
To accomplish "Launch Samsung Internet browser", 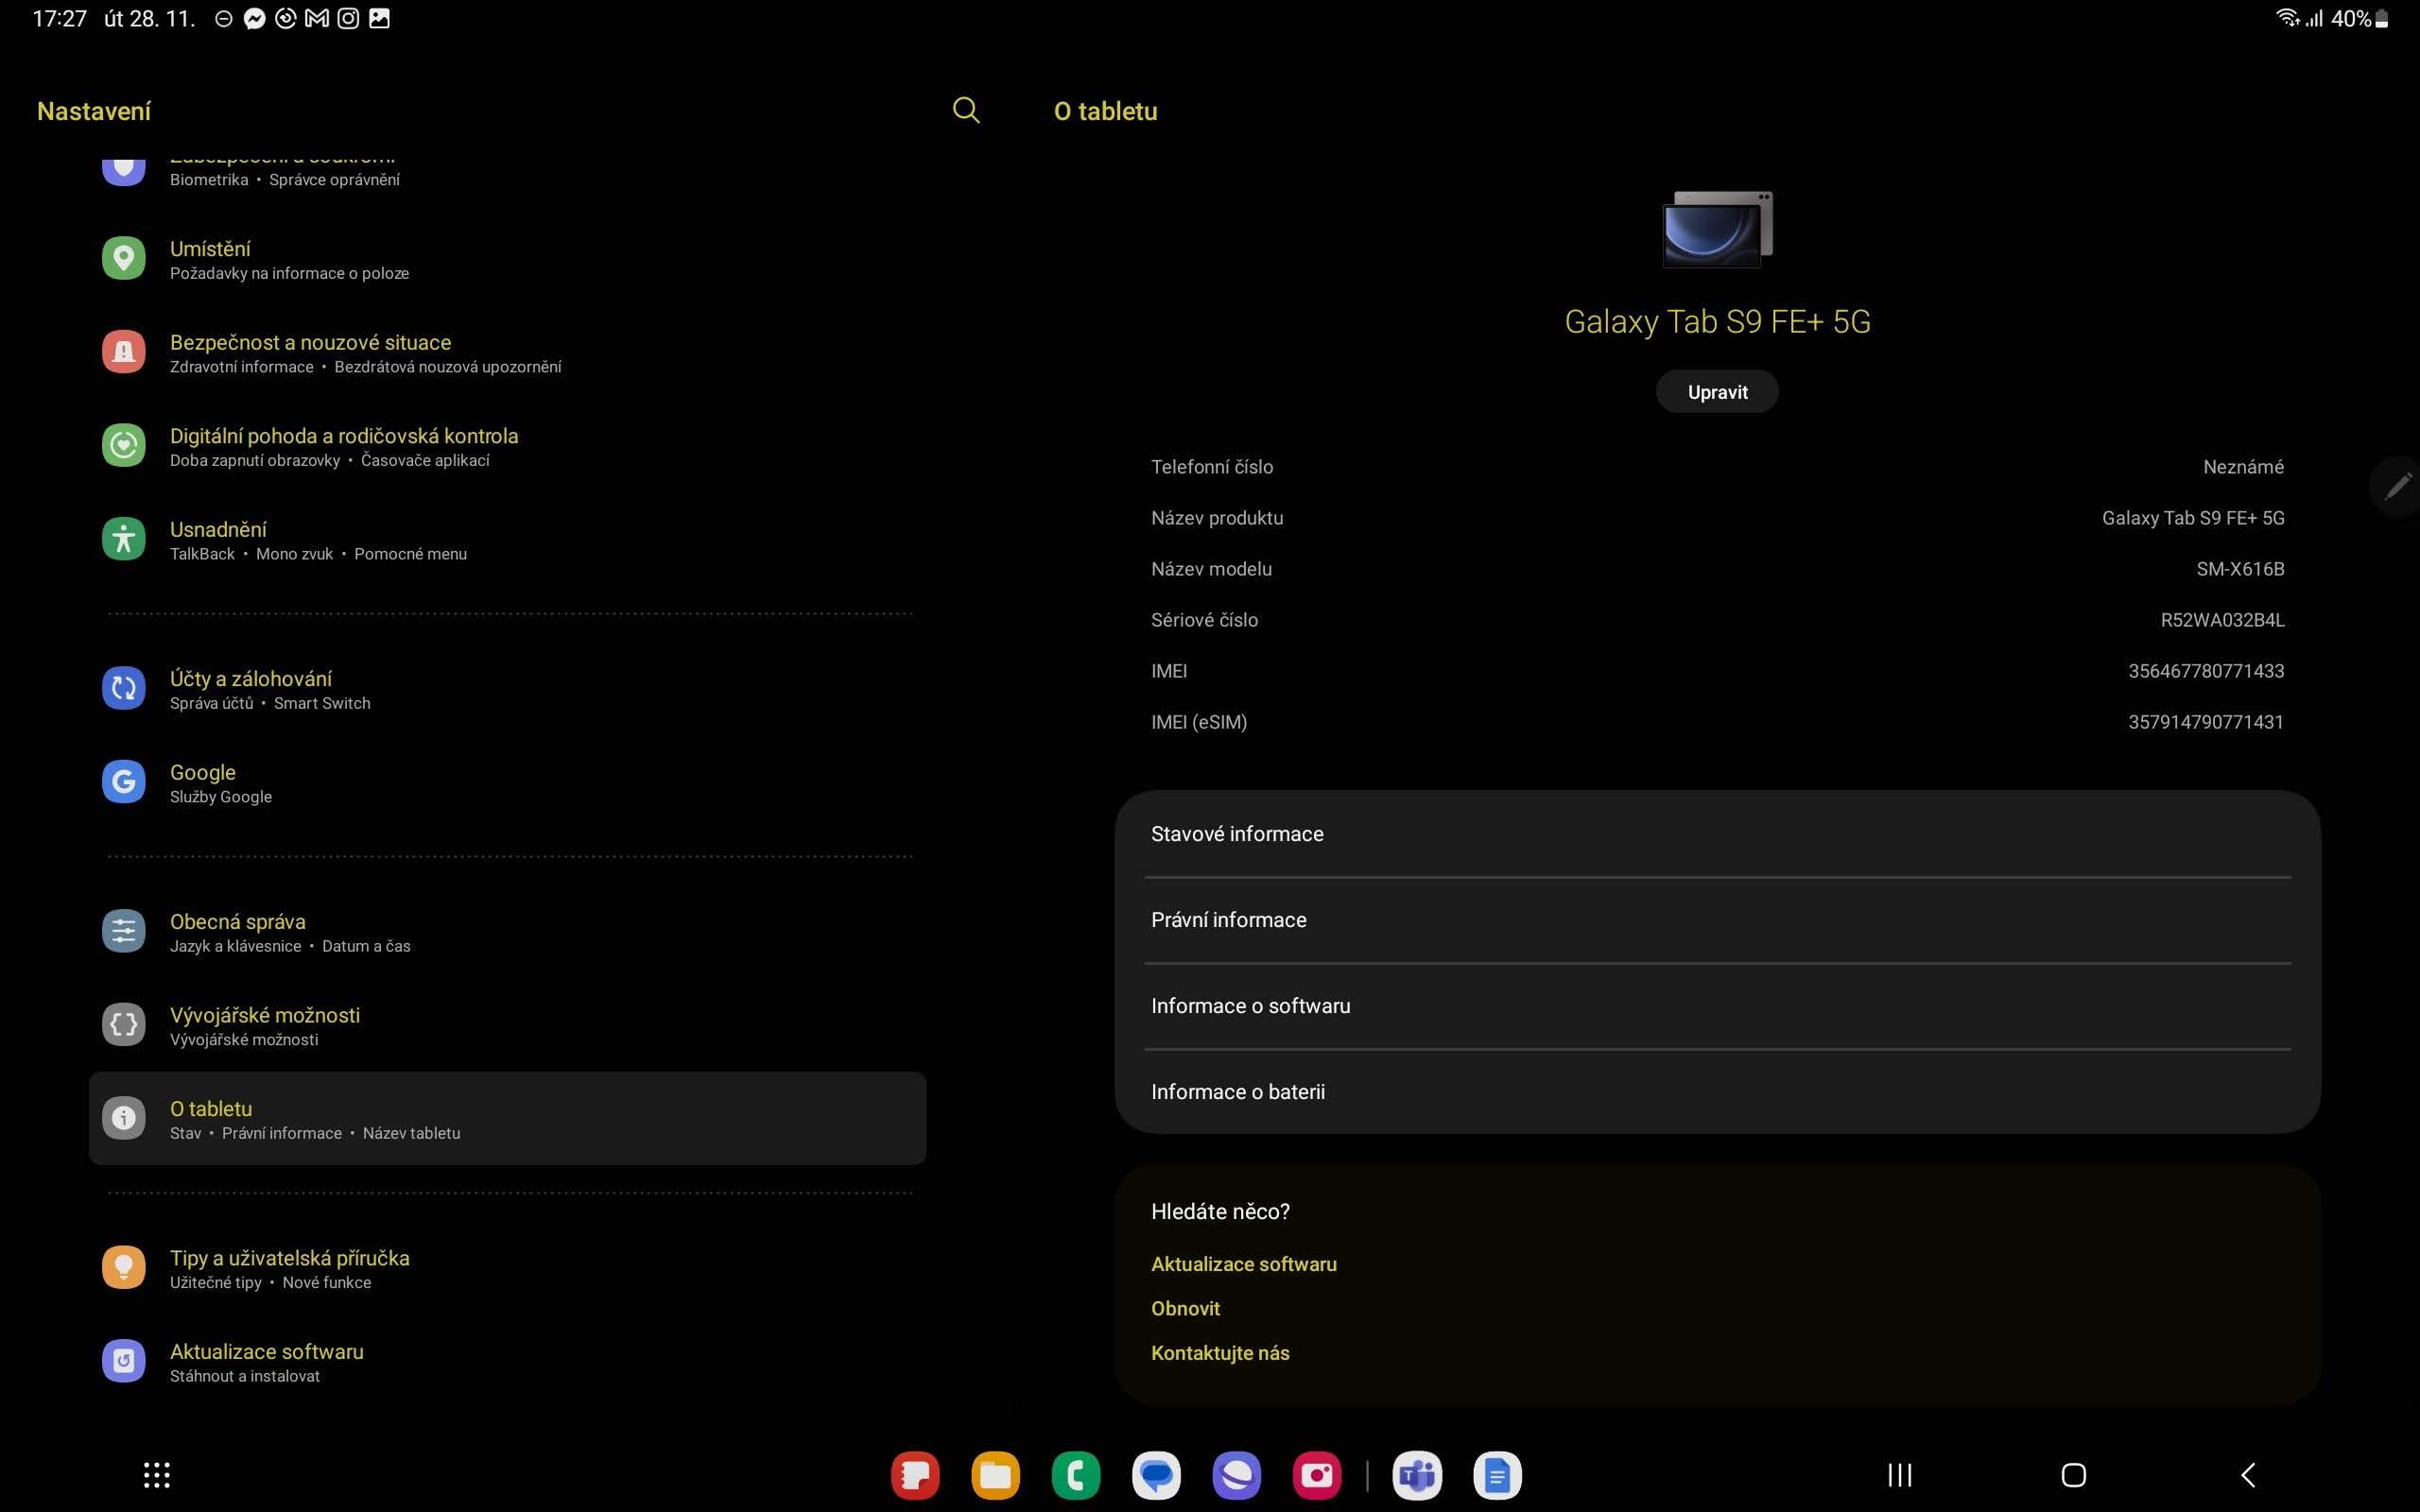I will [1237, 1475].
